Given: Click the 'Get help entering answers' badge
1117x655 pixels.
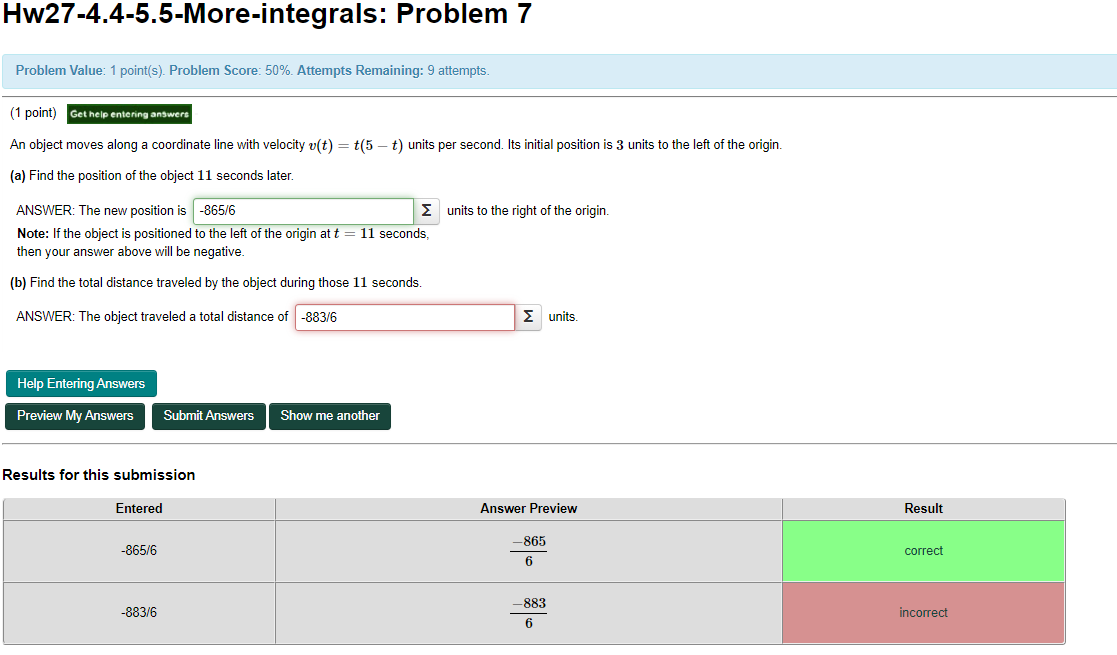Looking at the screenshot, I should click(x=128, y=114).
